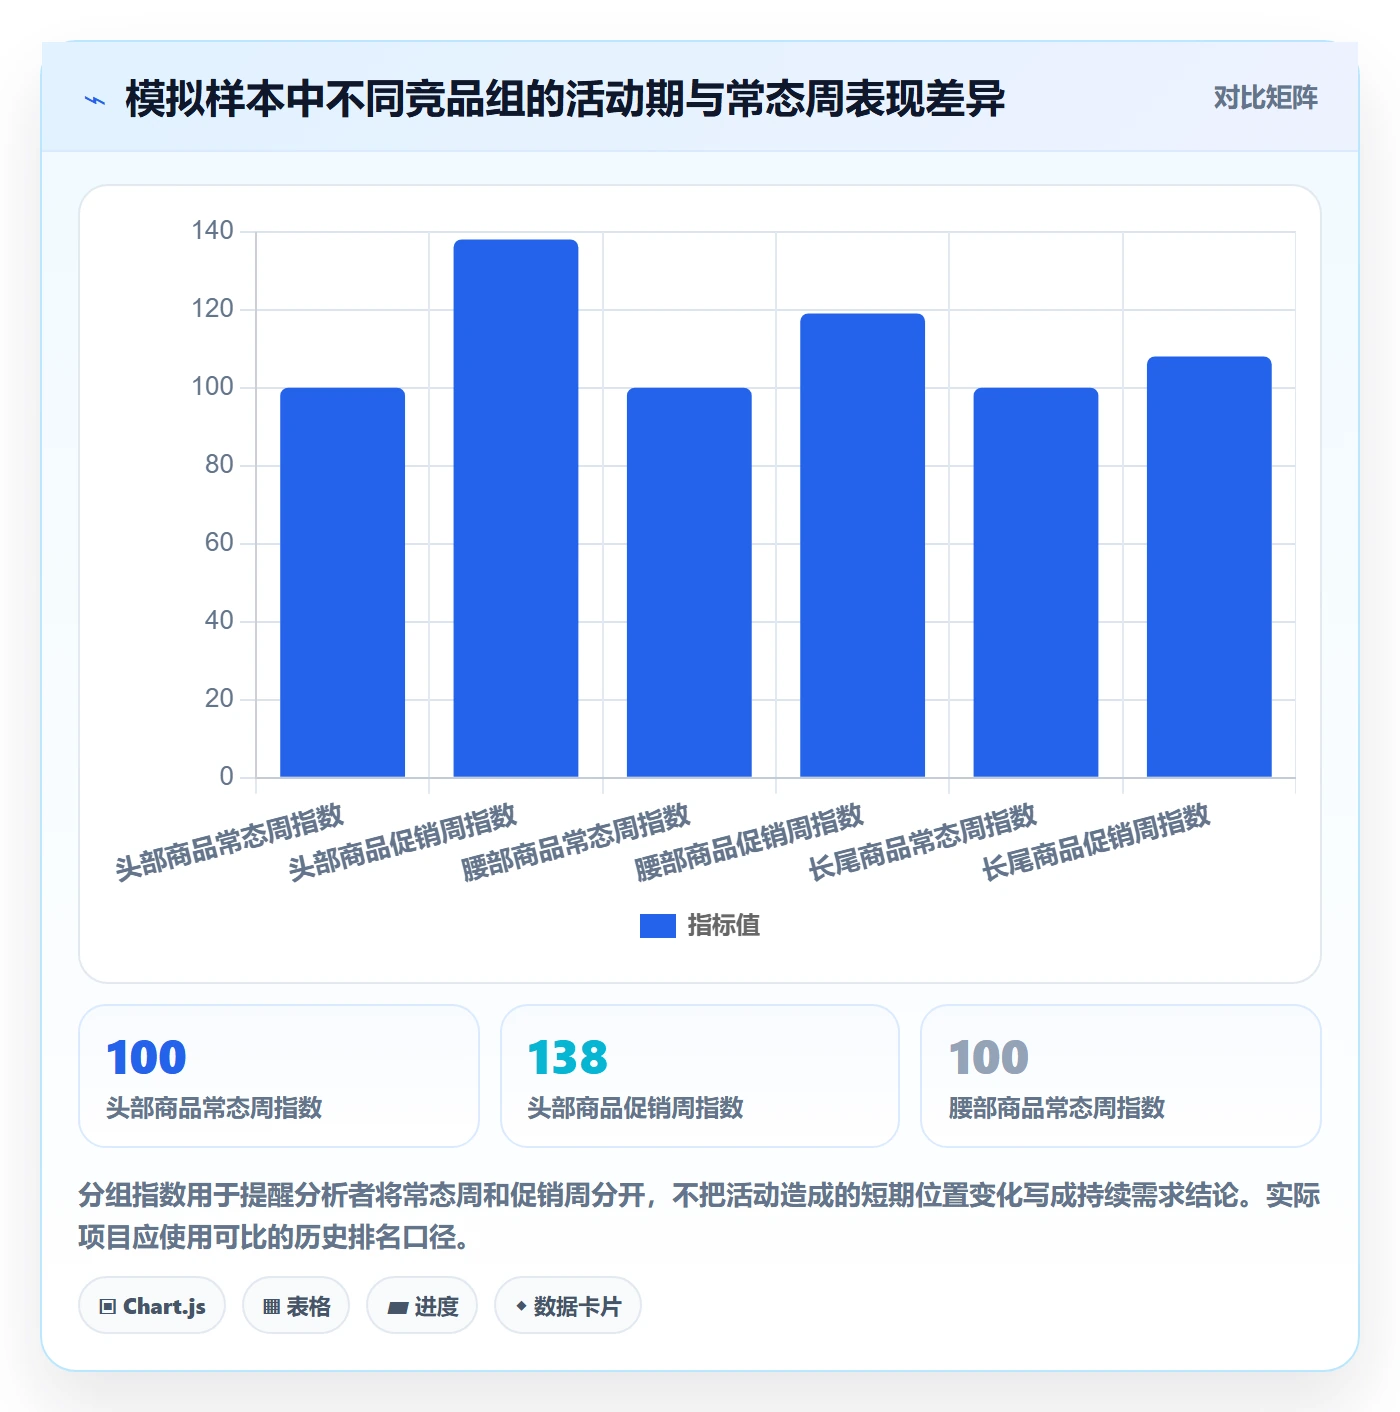Click the blue 100 value in first card
Screen dimensions: 1400x1412
[x=146, y=1058]
